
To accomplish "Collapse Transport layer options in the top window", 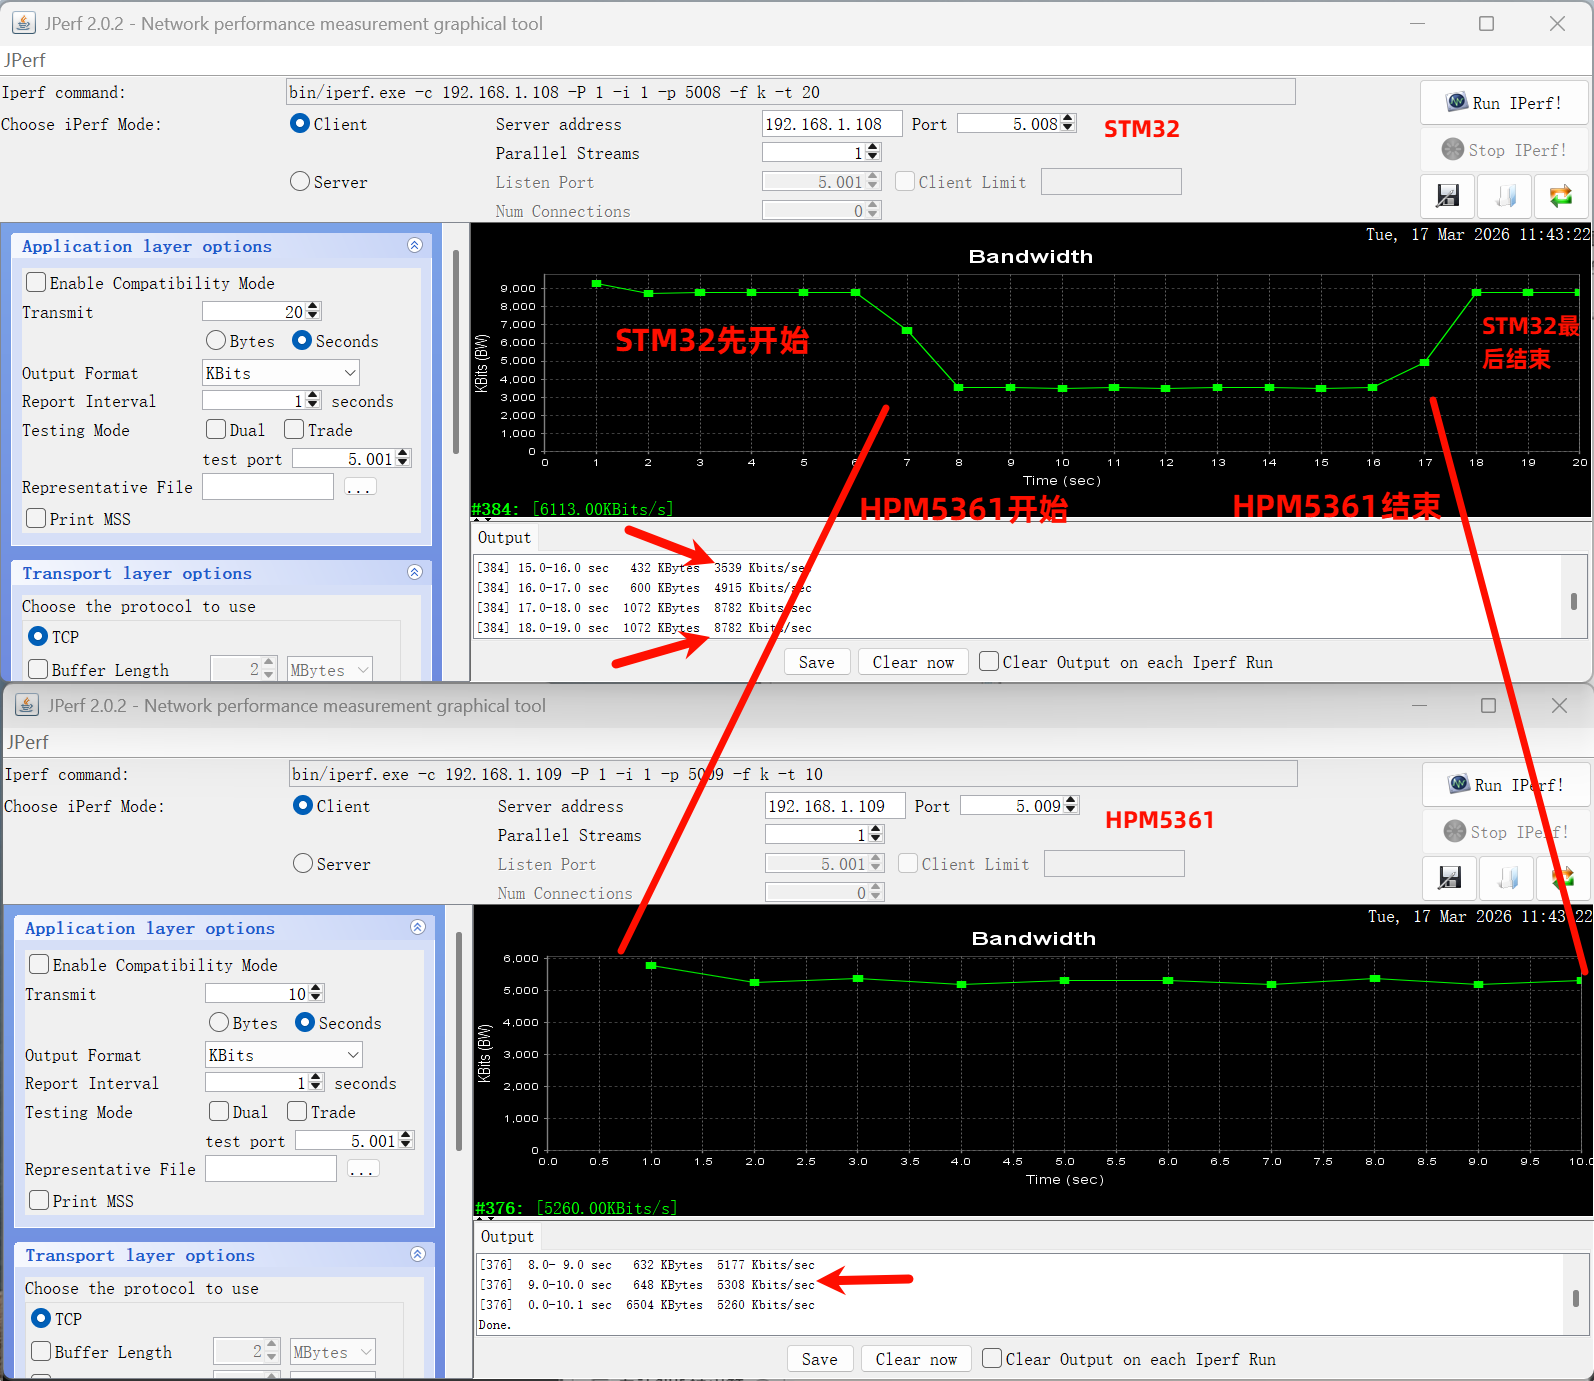I will pyautogui.click(x=415, y=573).
